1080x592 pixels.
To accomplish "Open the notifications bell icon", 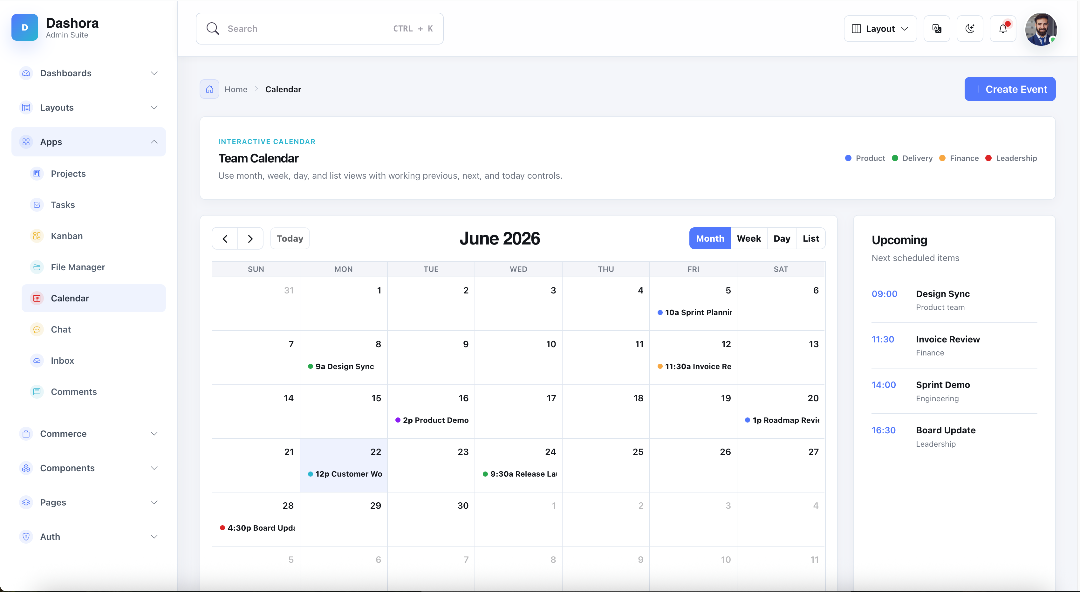I will click(x=1004, y=28).
